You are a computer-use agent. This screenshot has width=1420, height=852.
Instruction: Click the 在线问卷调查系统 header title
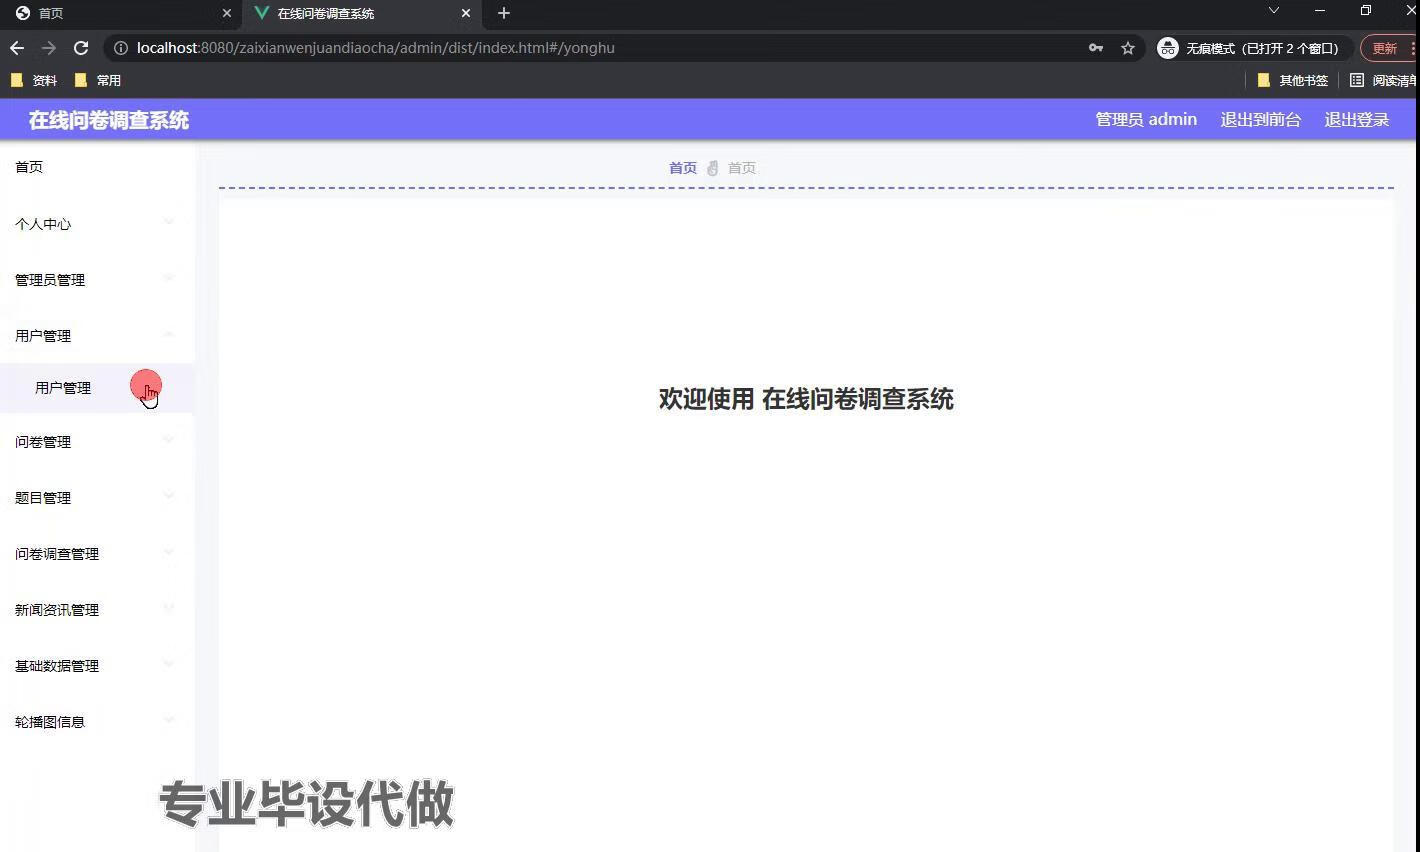(109, 120)
